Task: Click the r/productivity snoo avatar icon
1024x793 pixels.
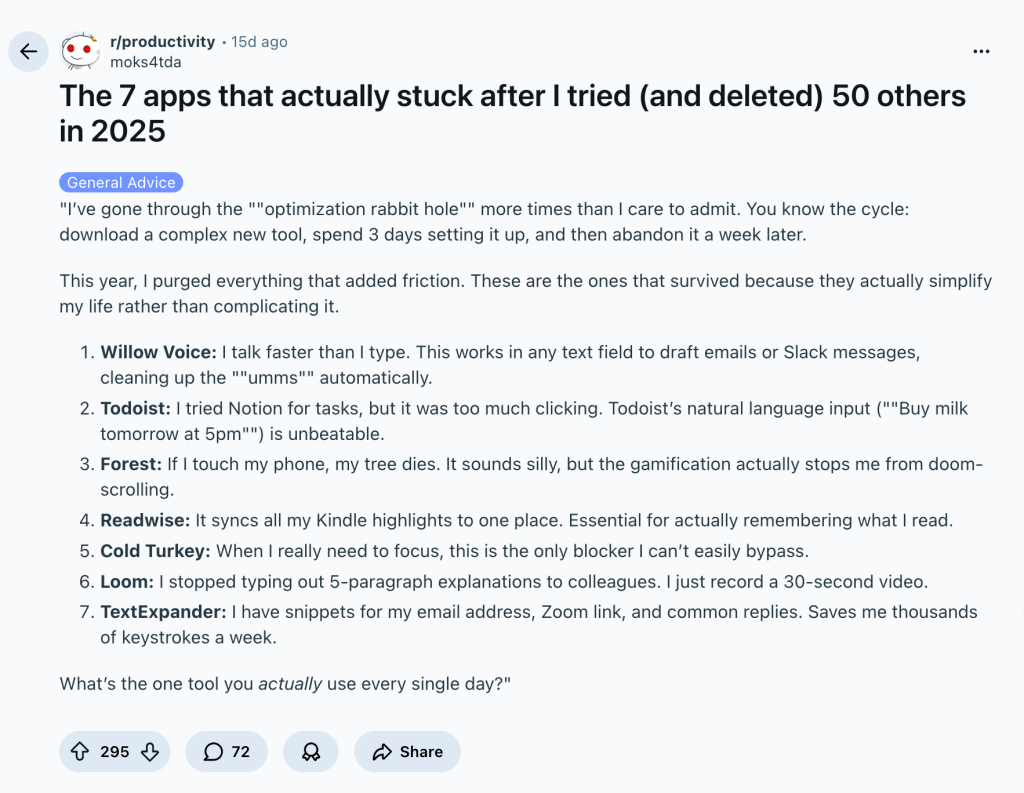Action: (x=80, y=51)
